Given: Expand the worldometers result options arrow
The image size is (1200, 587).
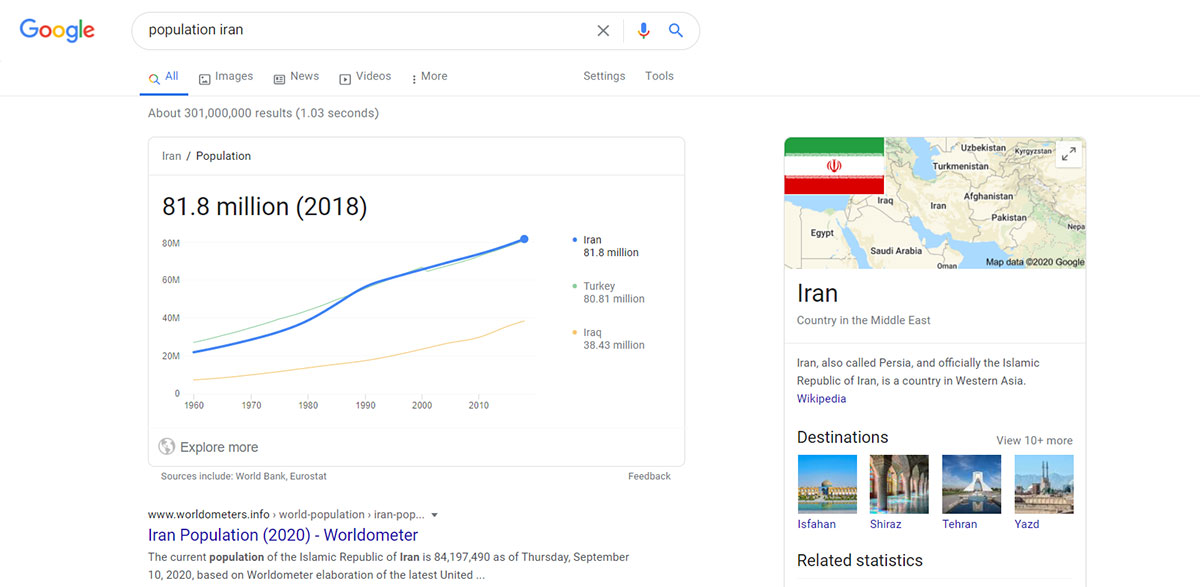Looking at the screenshot, I should 435,515.
